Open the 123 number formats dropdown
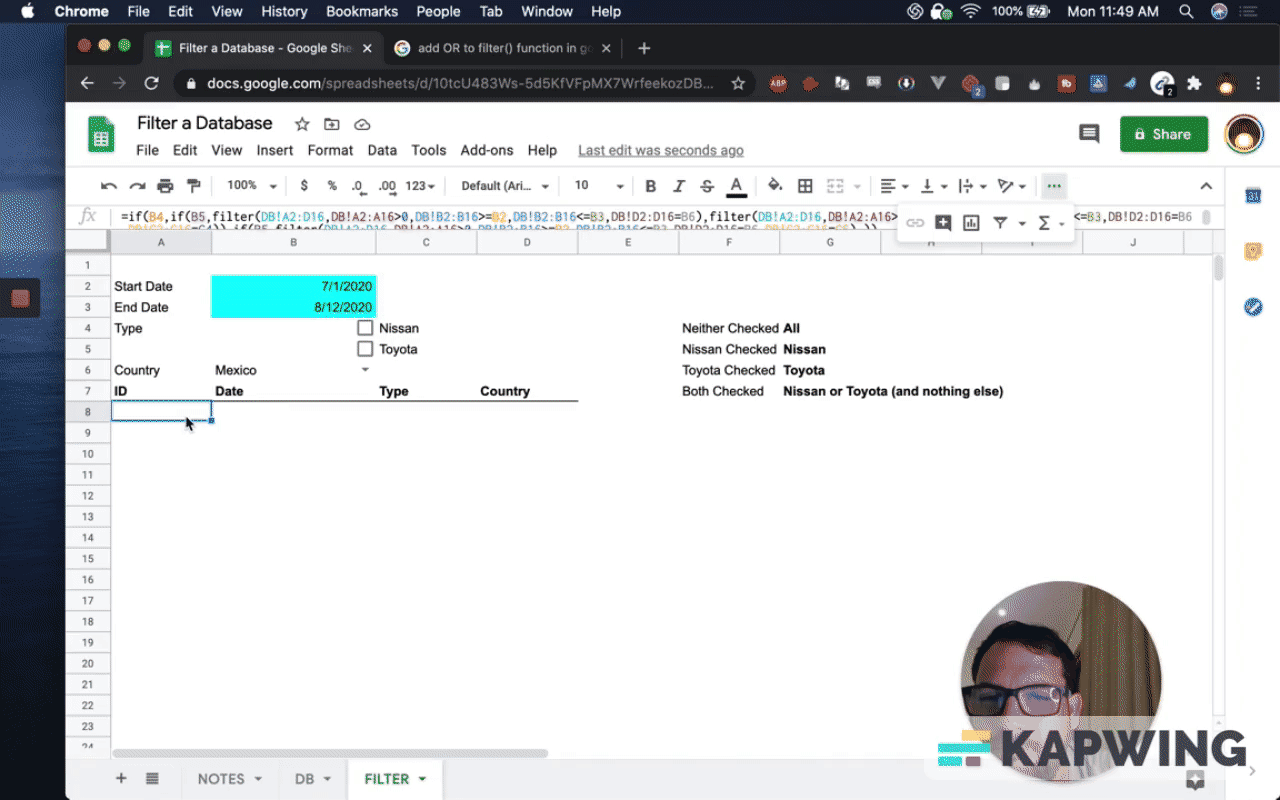This screenshot has width=1280, height=800. tap(420, 186)
